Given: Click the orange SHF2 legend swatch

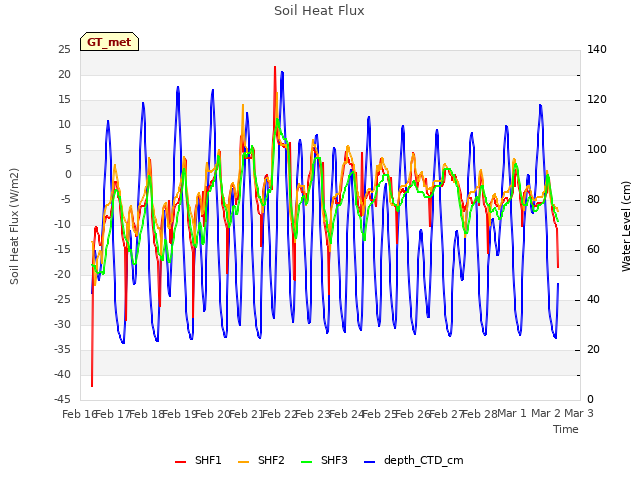Looking at the screenshot, I should tap(243, 462).
